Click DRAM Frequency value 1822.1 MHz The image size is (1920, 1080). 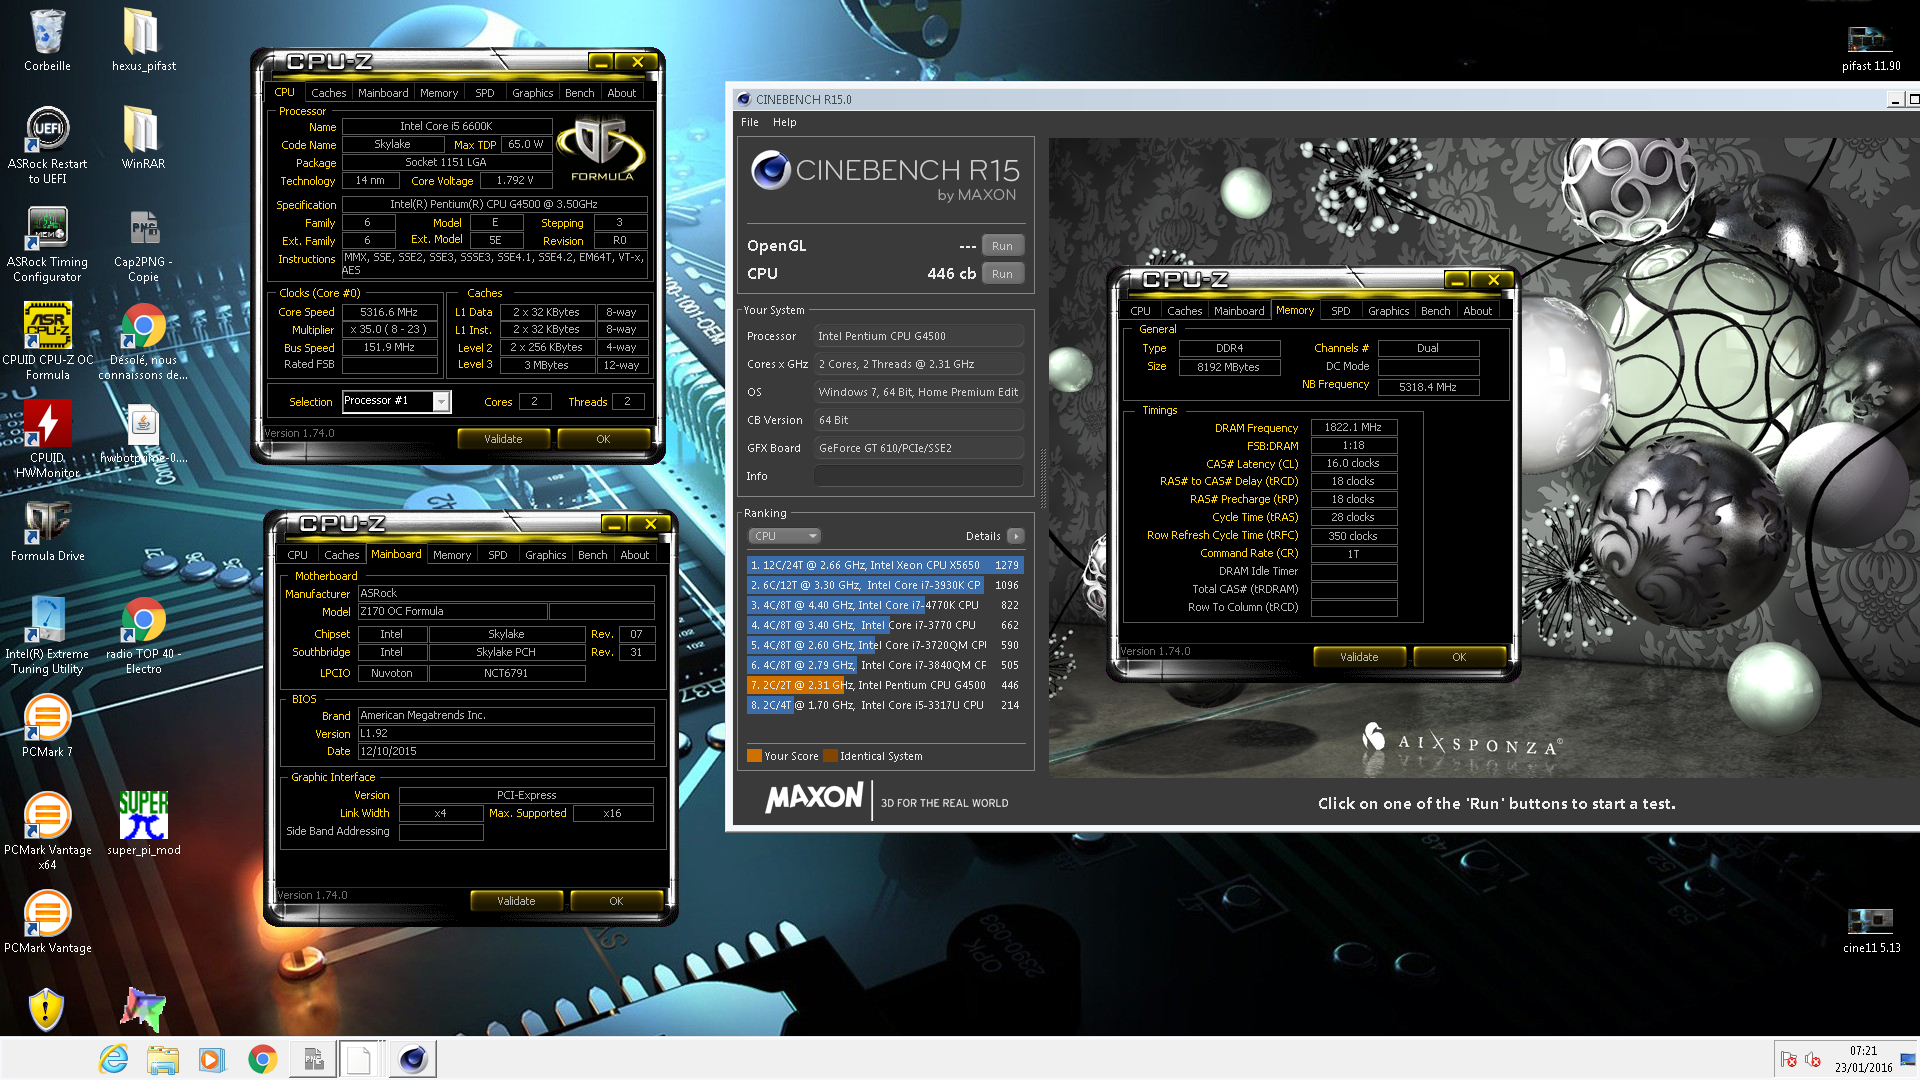(x=1353, y=428)
